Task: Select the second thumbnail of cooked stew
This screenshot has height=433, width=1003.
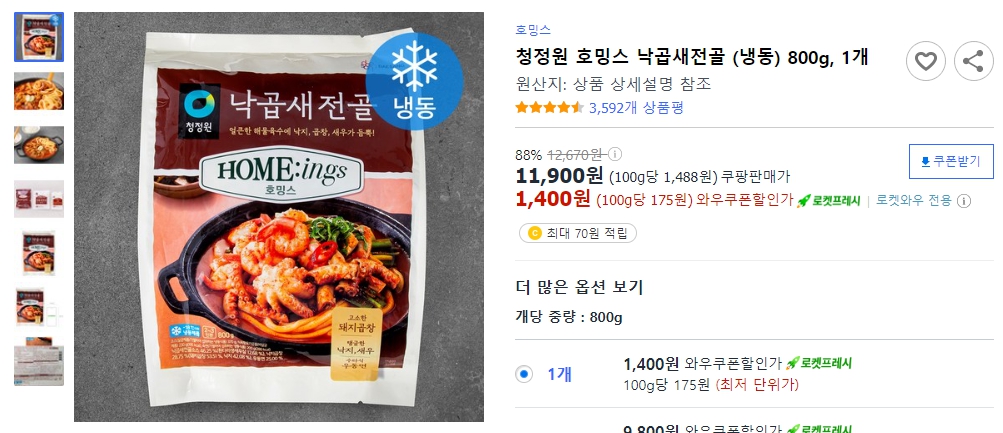Action: pyautogui.click(x=39, y=91)
